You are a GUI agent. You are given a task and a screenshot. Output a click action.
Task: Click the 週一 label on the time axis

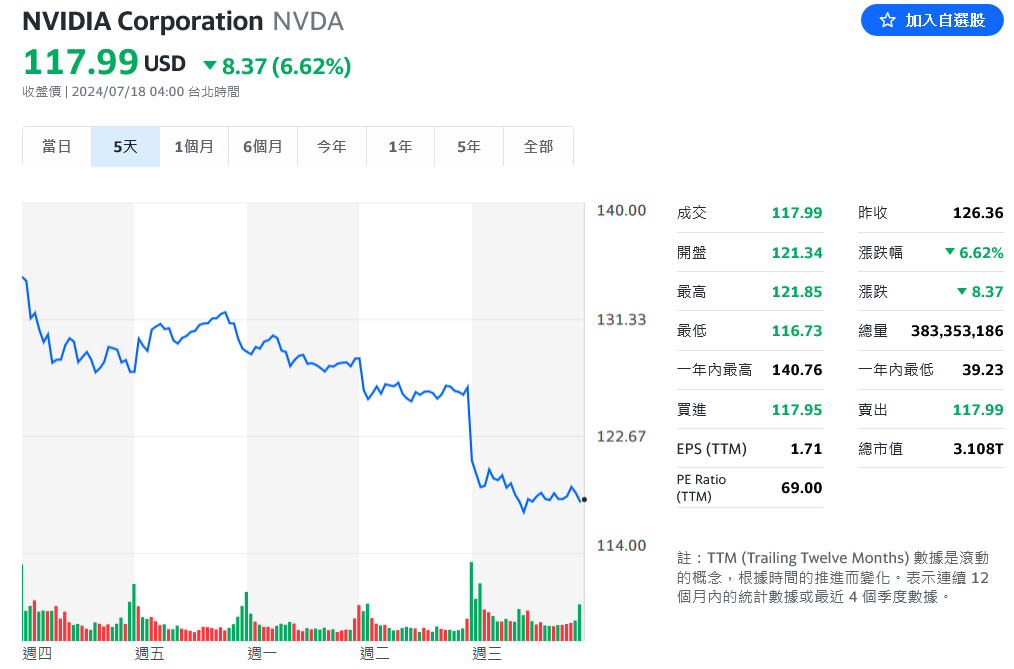(262, 654)
